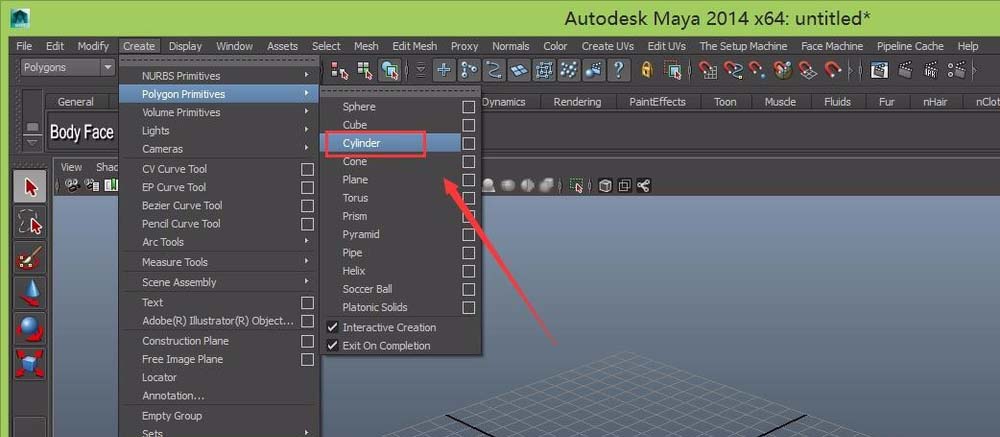Click select by object type icon
1000x437 pixels.
click(x=365, y=70)
